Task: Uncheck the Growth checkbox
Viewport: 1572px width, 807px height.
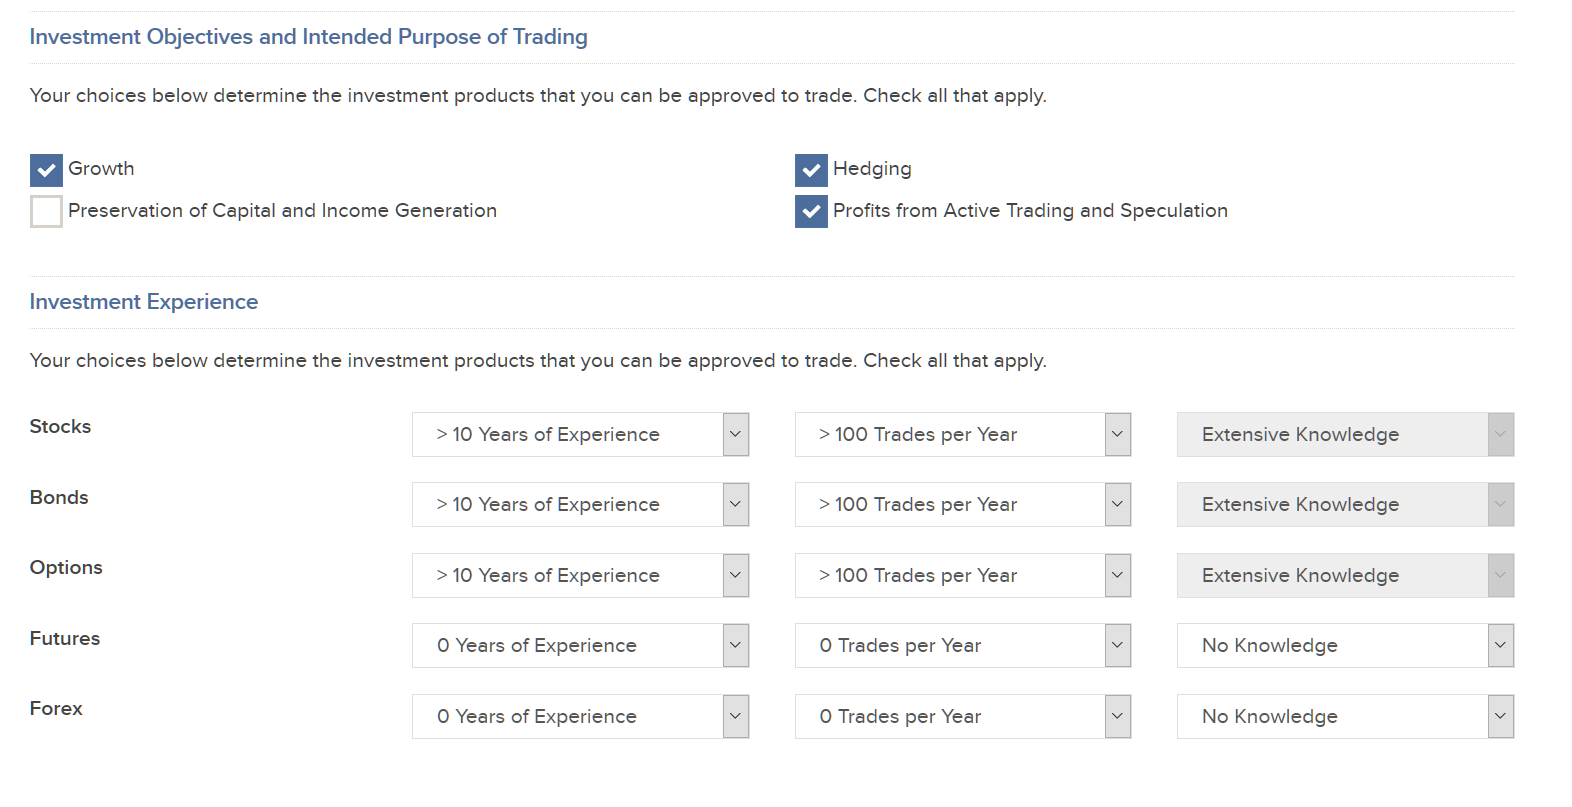Action: pos(46,170)
